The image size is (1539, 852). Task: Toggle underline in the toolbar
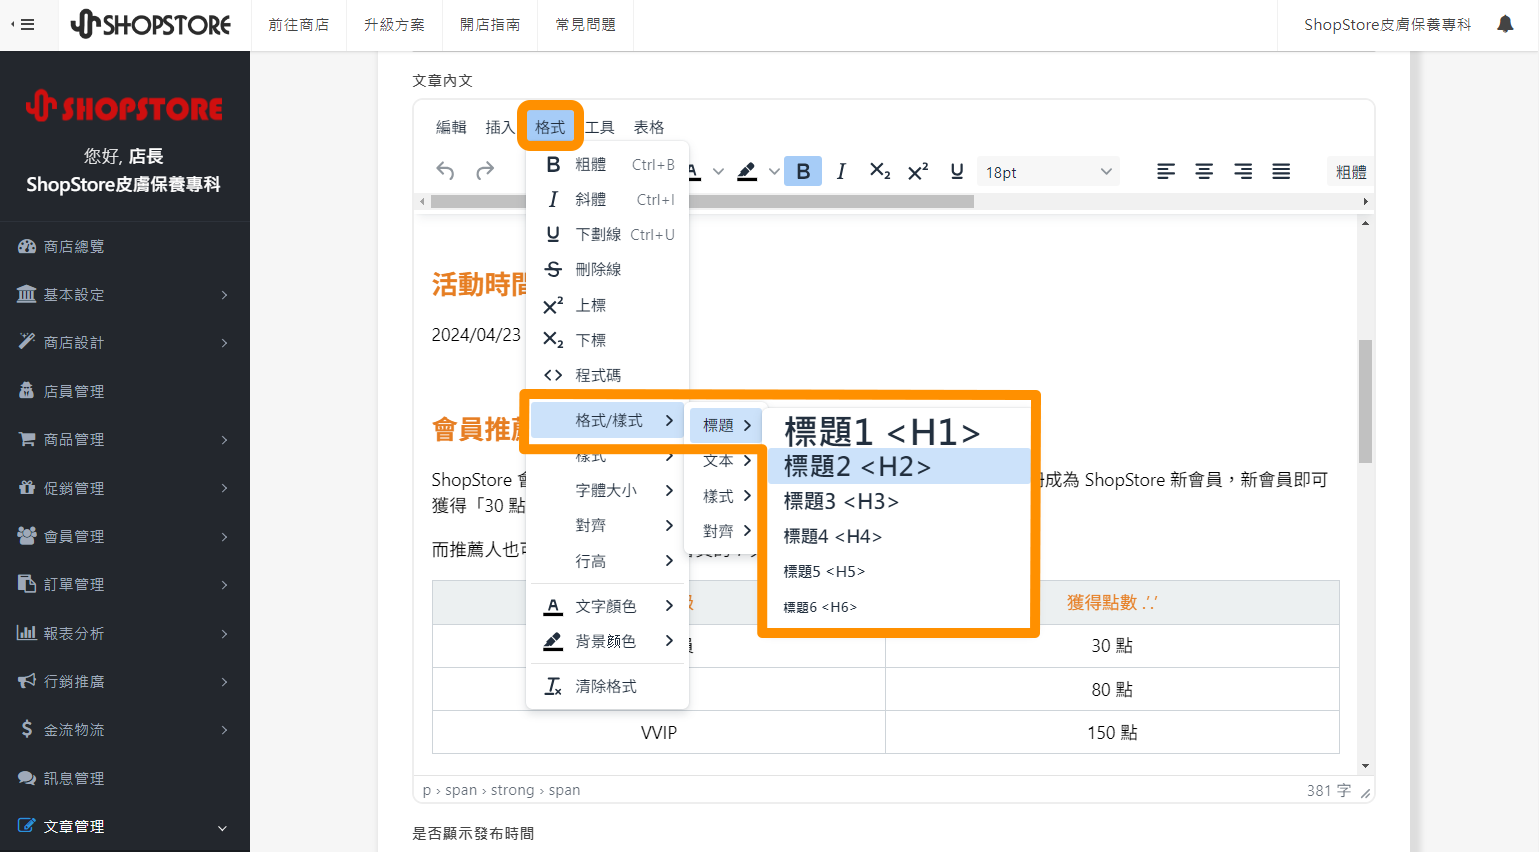957,171
